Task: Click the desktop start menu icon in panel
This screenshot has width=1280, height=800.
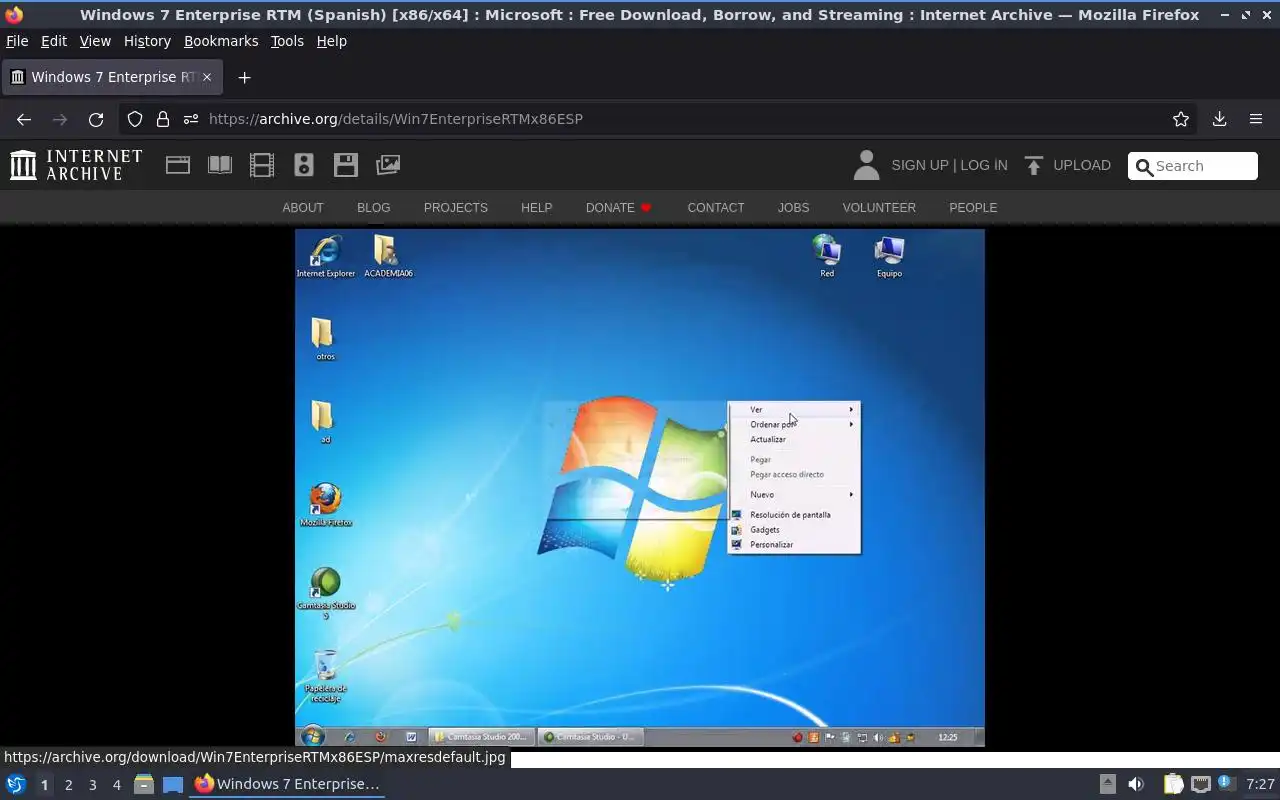Action: (16, 784)
